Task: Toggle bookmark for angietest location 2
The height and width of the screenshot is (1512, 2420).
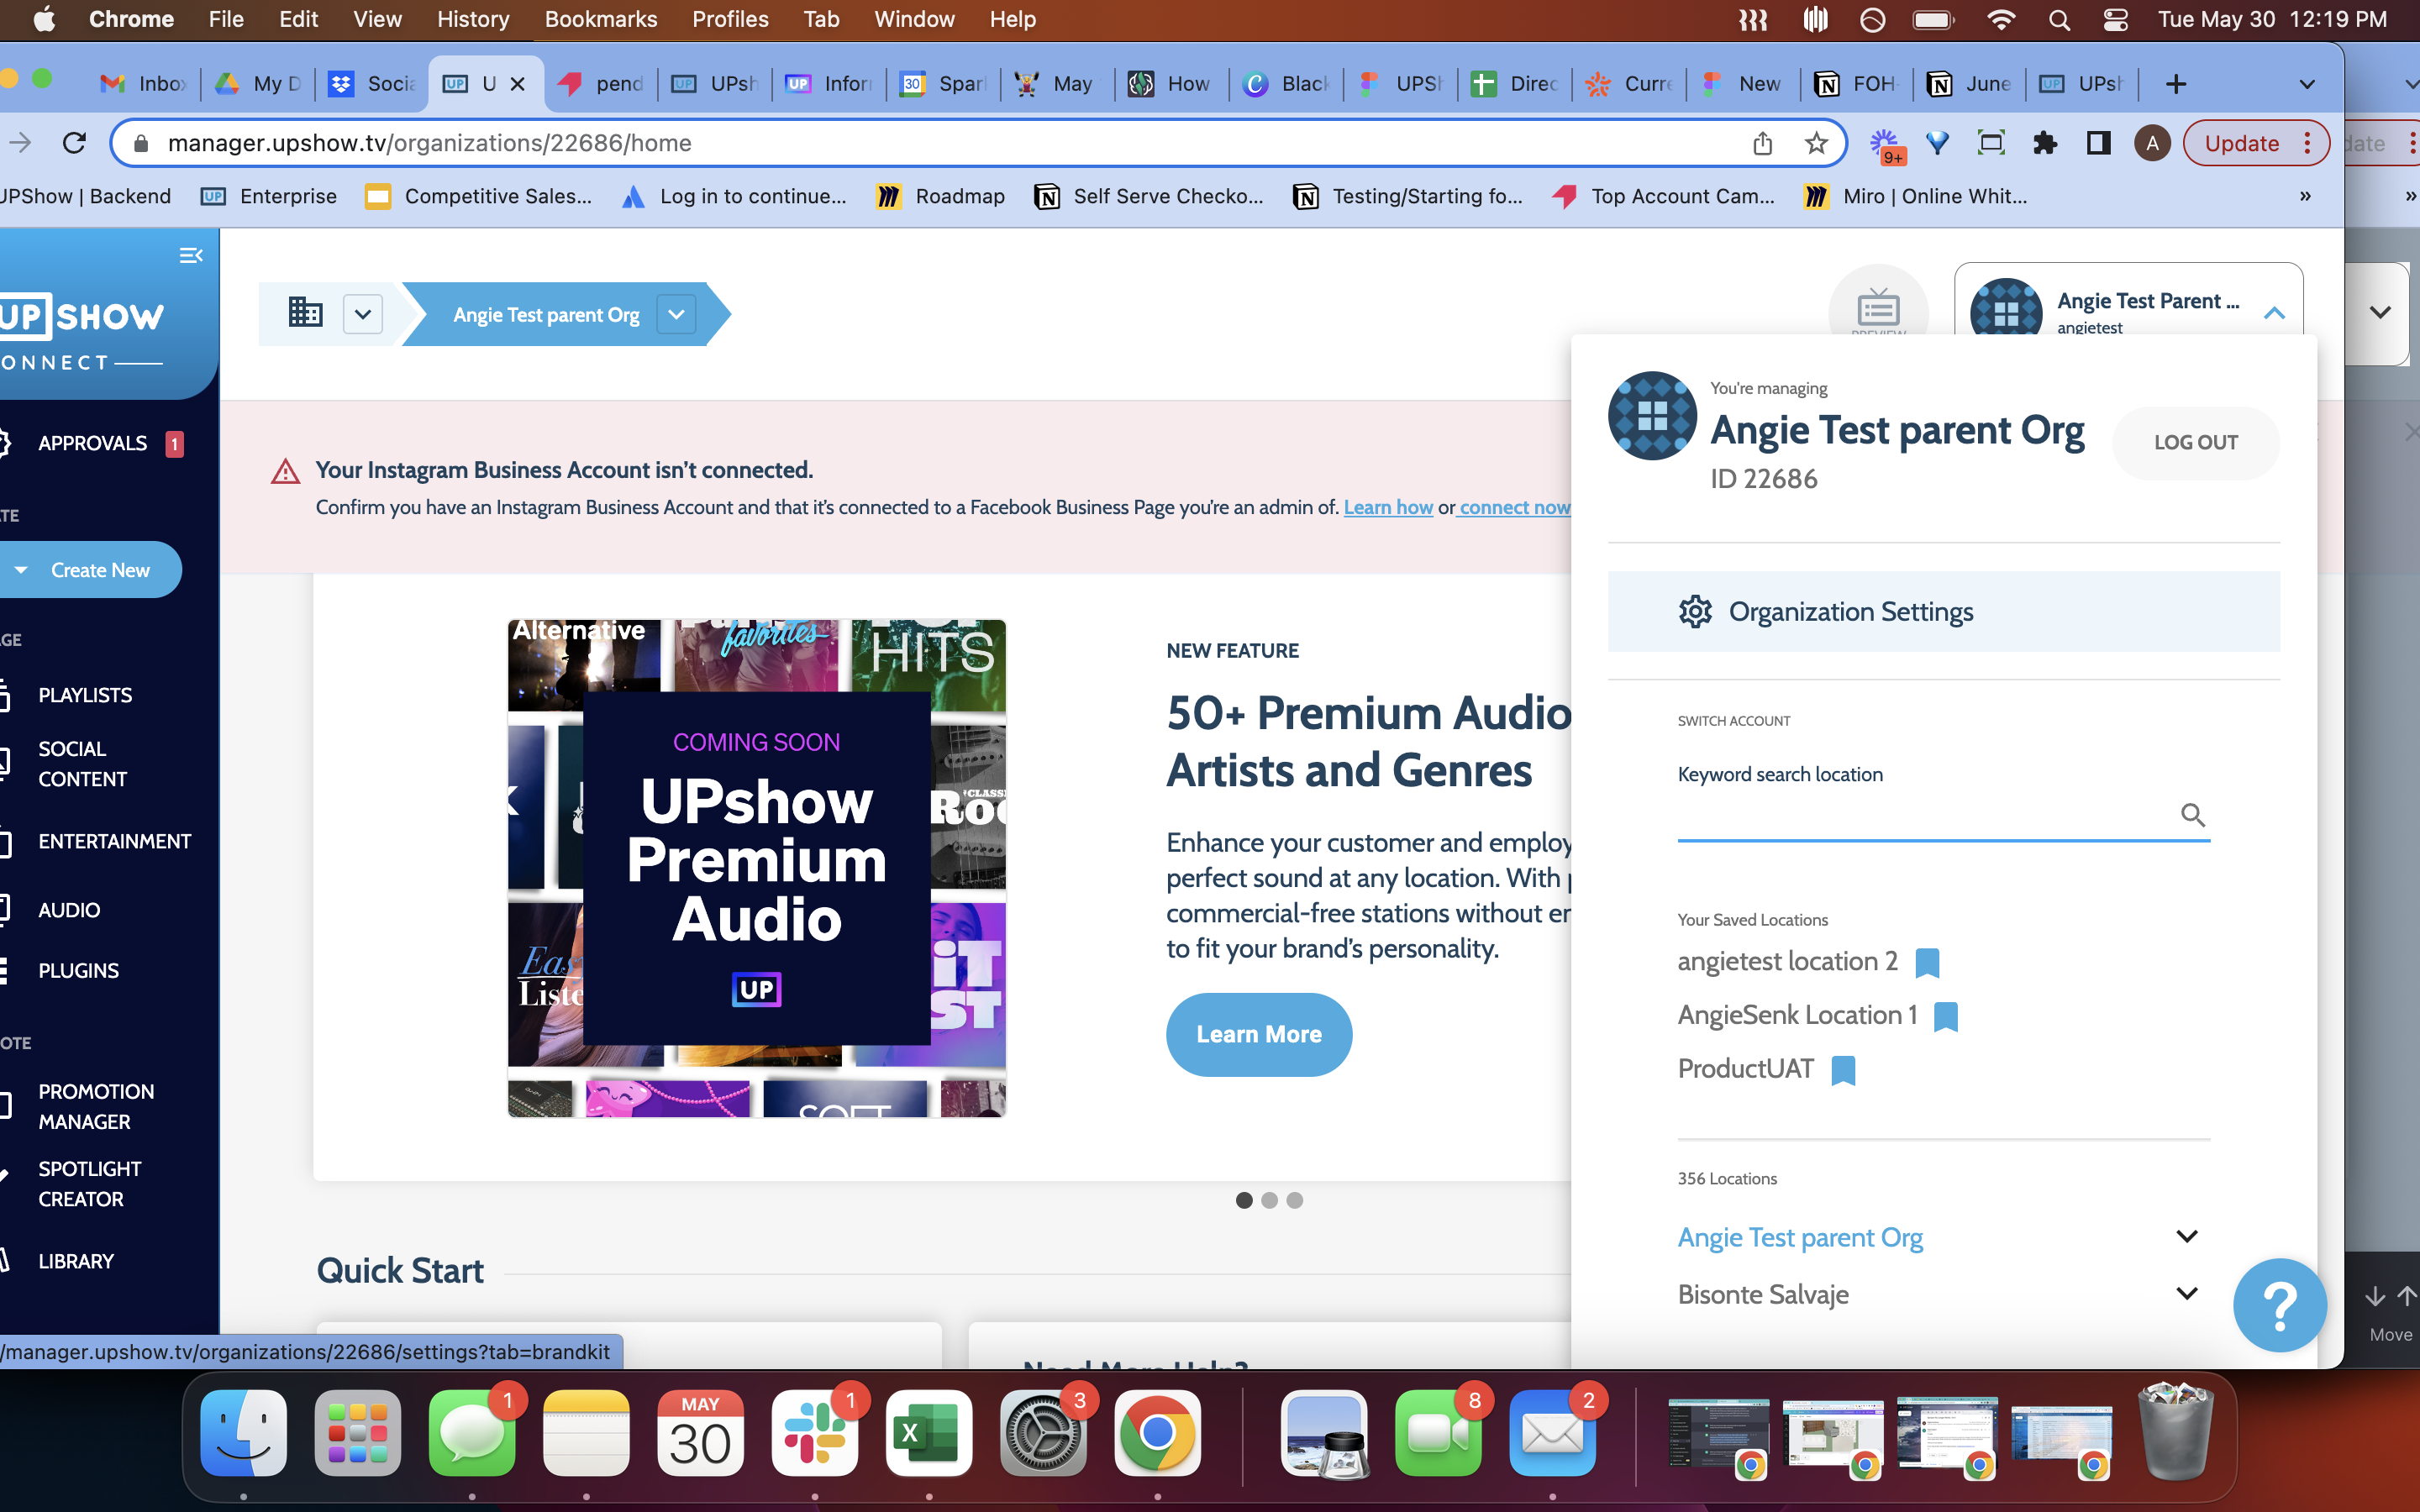Action: pyautogui.click(x=1927, y=962)
